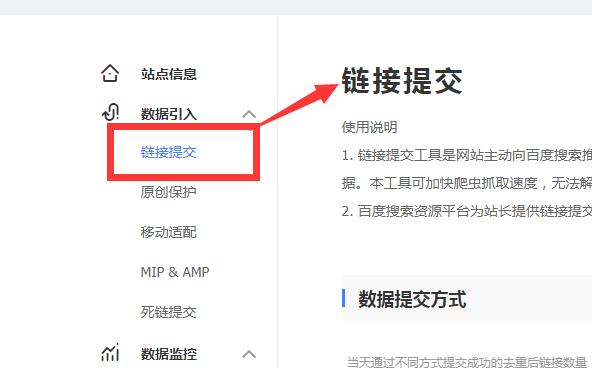
Task: Open the 原创保护 submenu item
Action: point(168,192)
